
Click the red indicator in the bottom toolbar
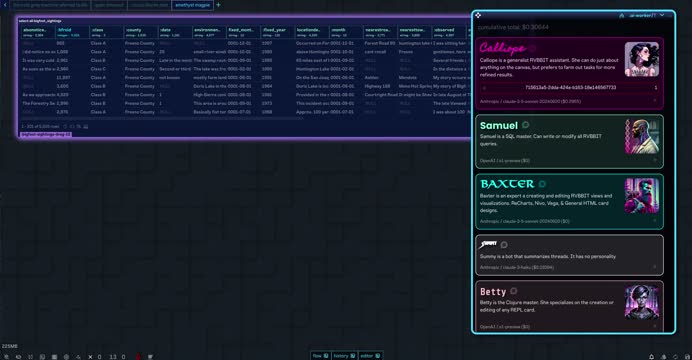click(138, 356)
